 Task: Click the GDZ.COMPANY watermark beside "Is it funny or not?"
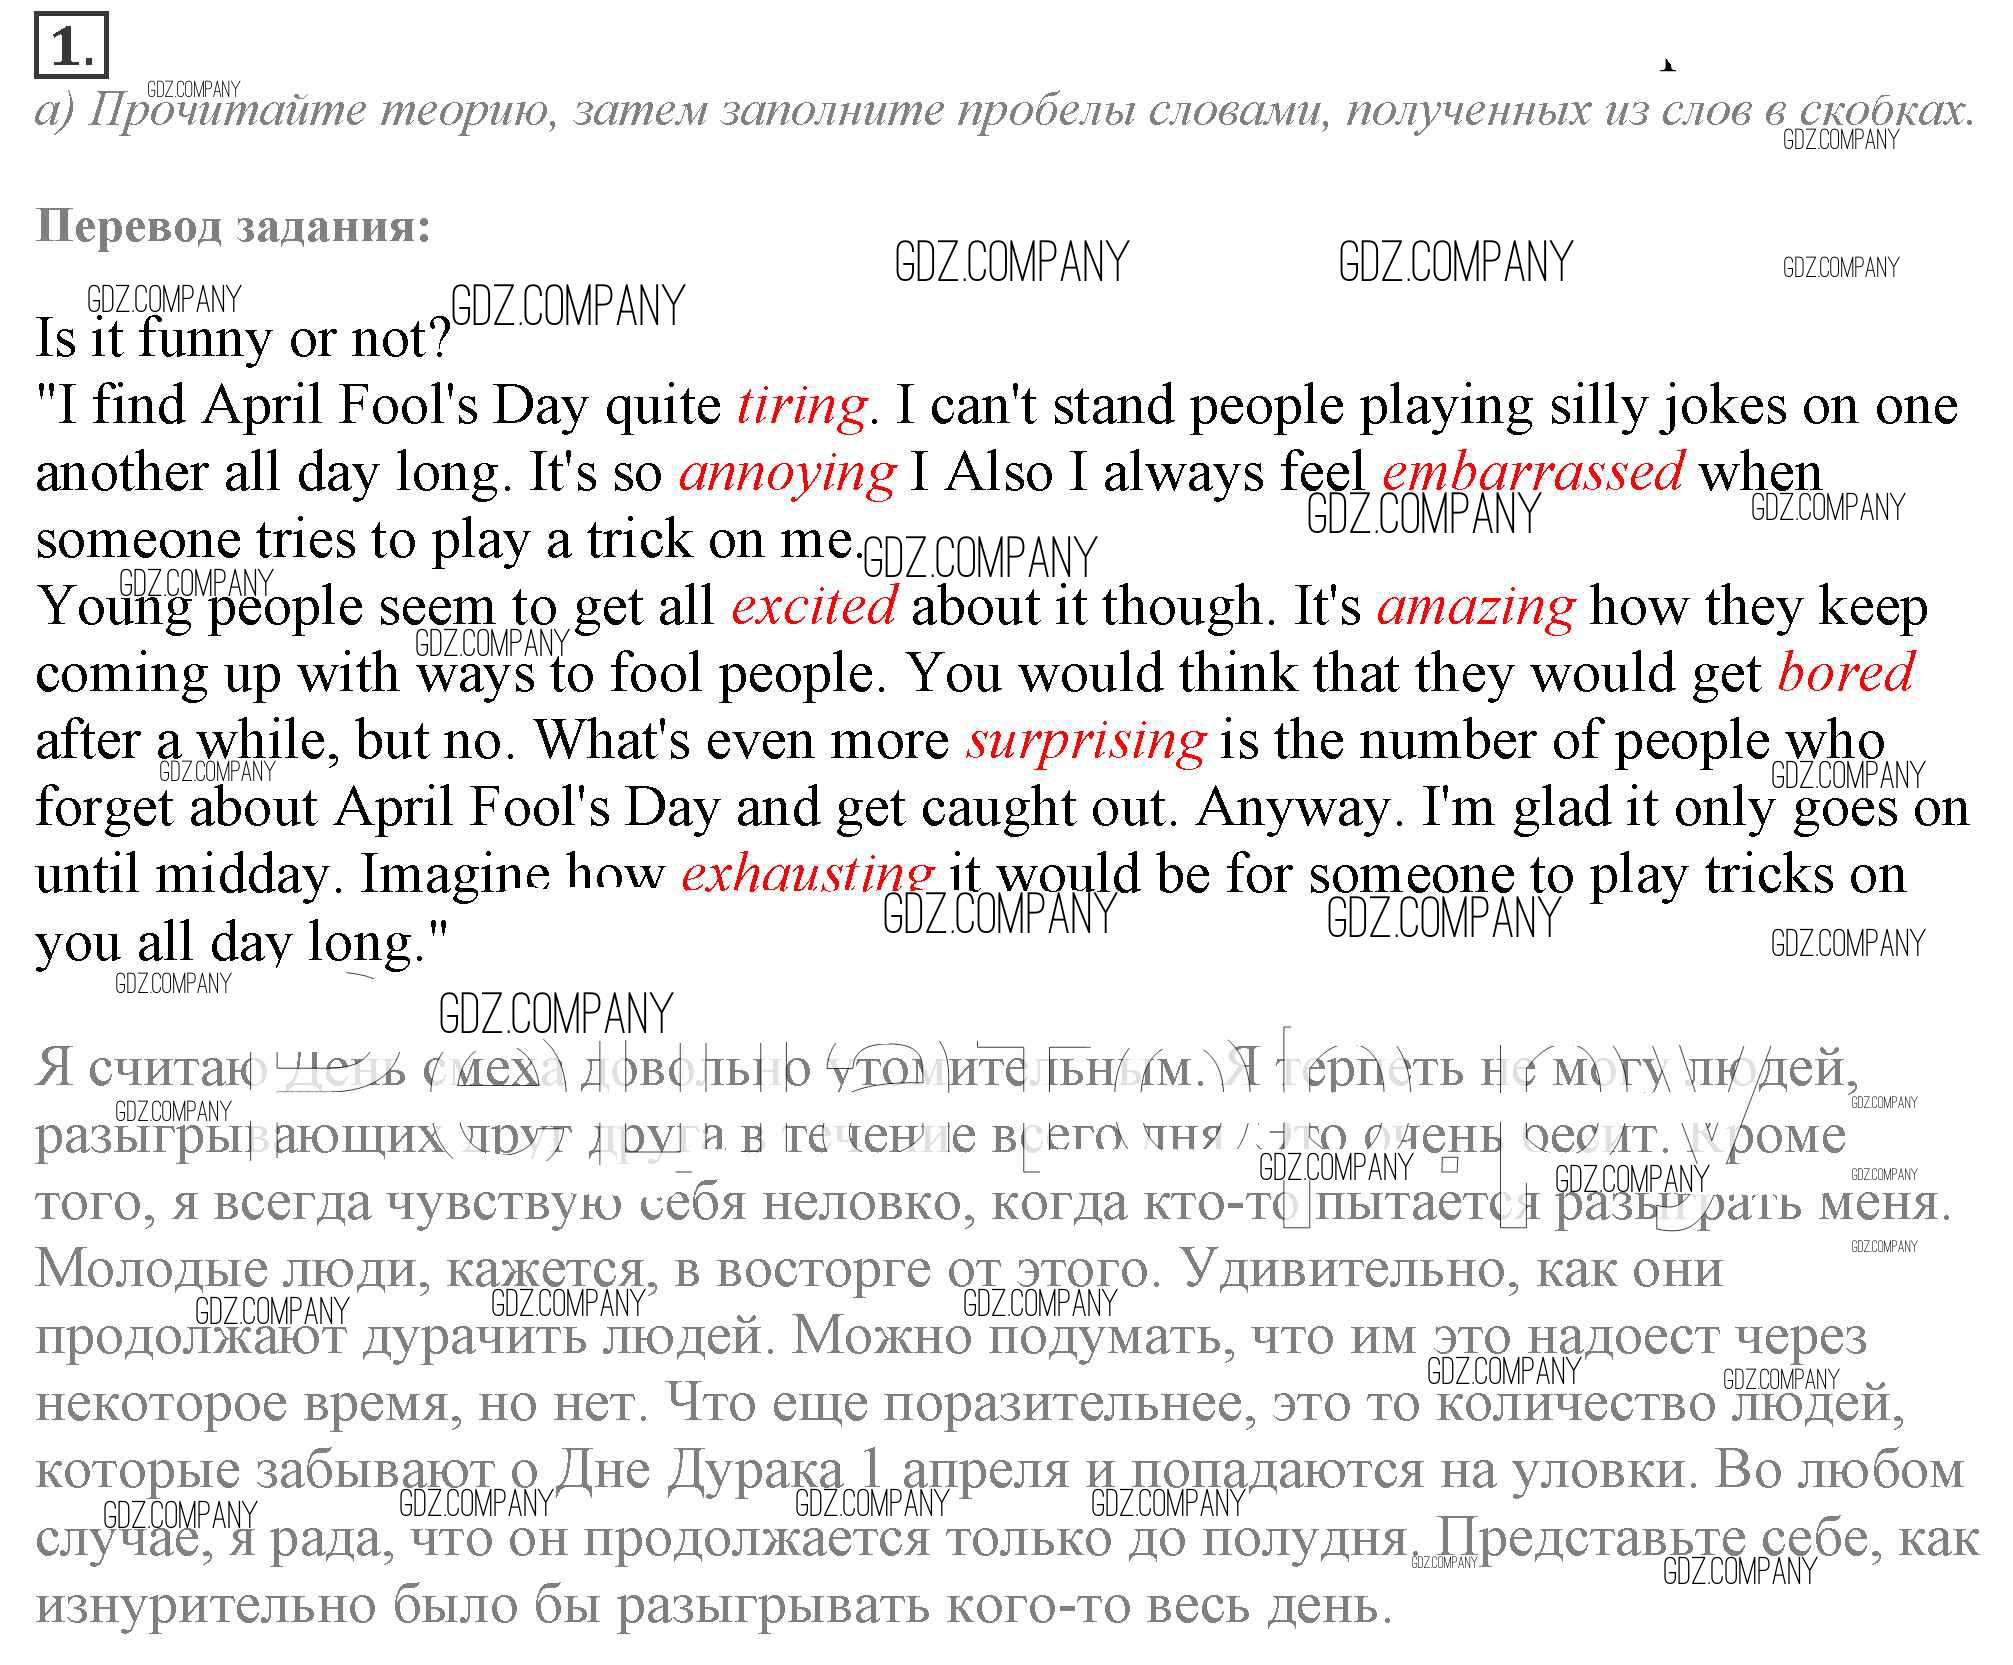[x=567, y=306]
